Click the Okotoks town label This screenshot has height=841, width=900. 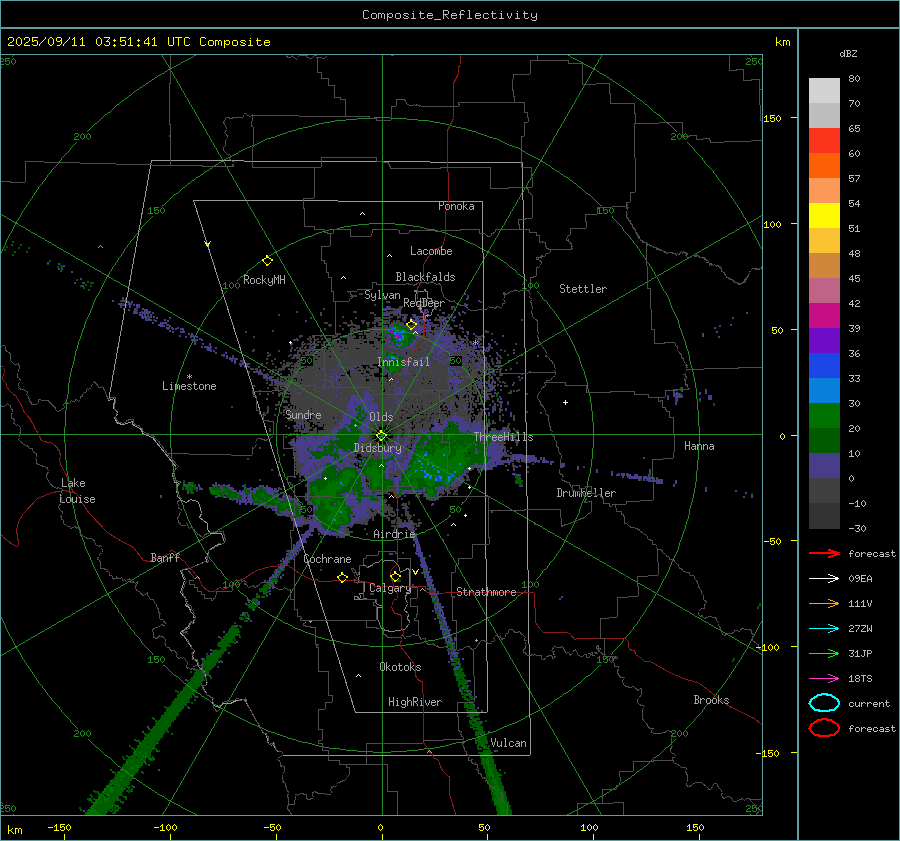(x=400, y=667)
